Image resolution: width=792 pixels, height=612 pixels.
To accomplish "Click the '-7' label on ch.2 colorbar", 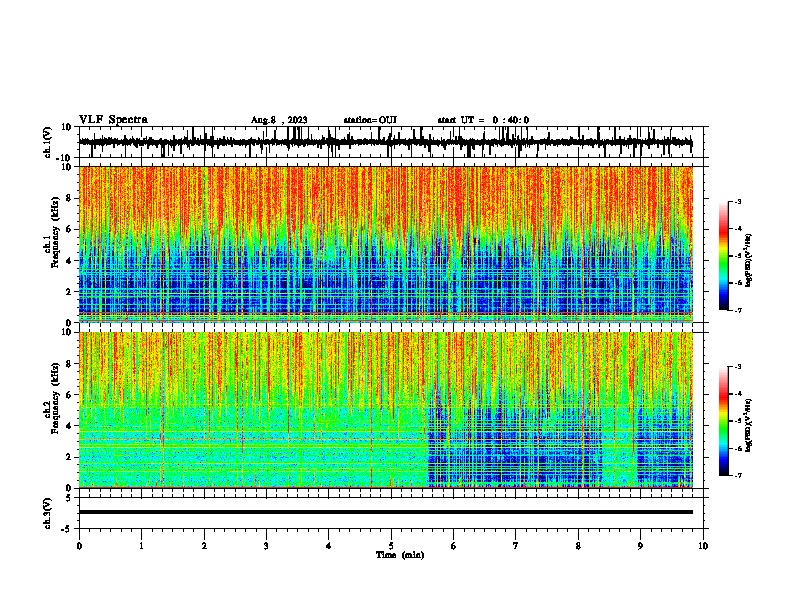I will (x=738, y=475).
